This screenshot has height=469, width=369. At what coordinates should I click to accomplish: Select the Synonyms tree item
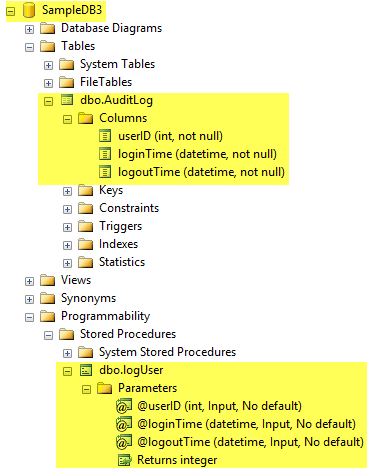click(x=88, y=298)
